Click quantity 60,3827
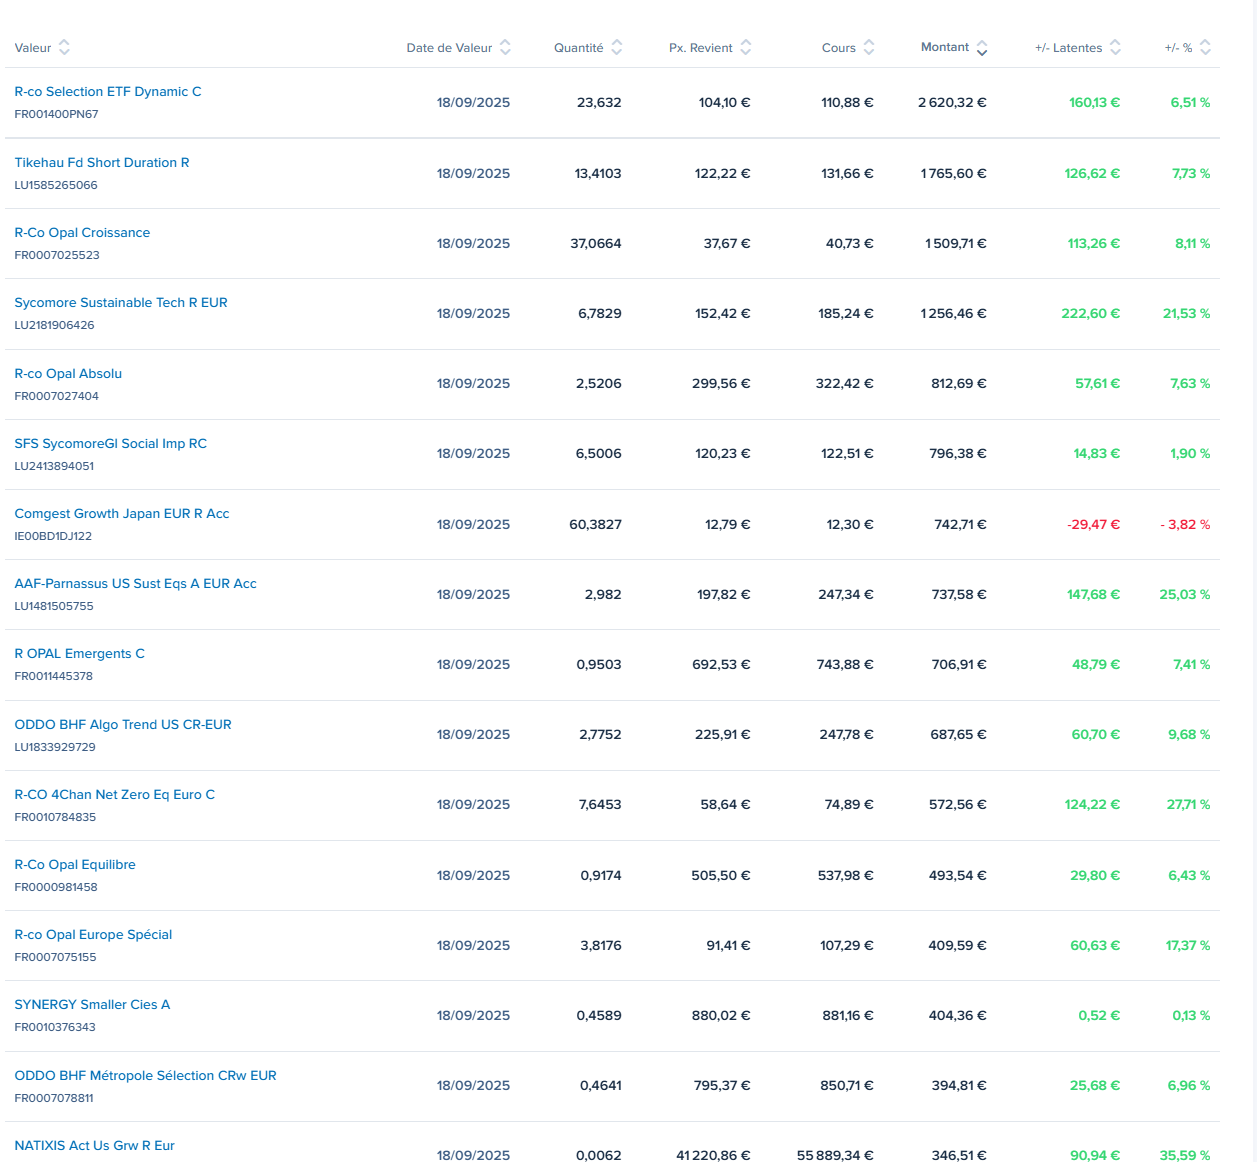 tap(595, 524)
